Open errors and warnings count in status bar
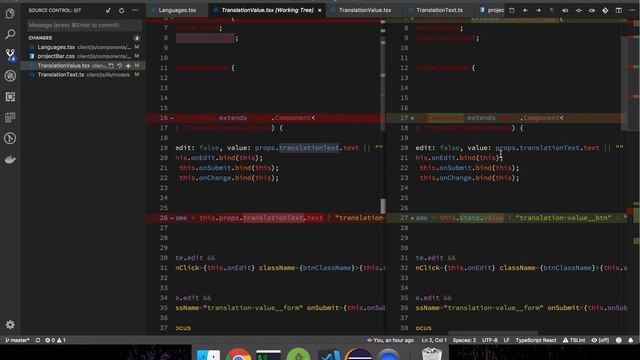Screen dimensions: 640x360 click(55, 340)
